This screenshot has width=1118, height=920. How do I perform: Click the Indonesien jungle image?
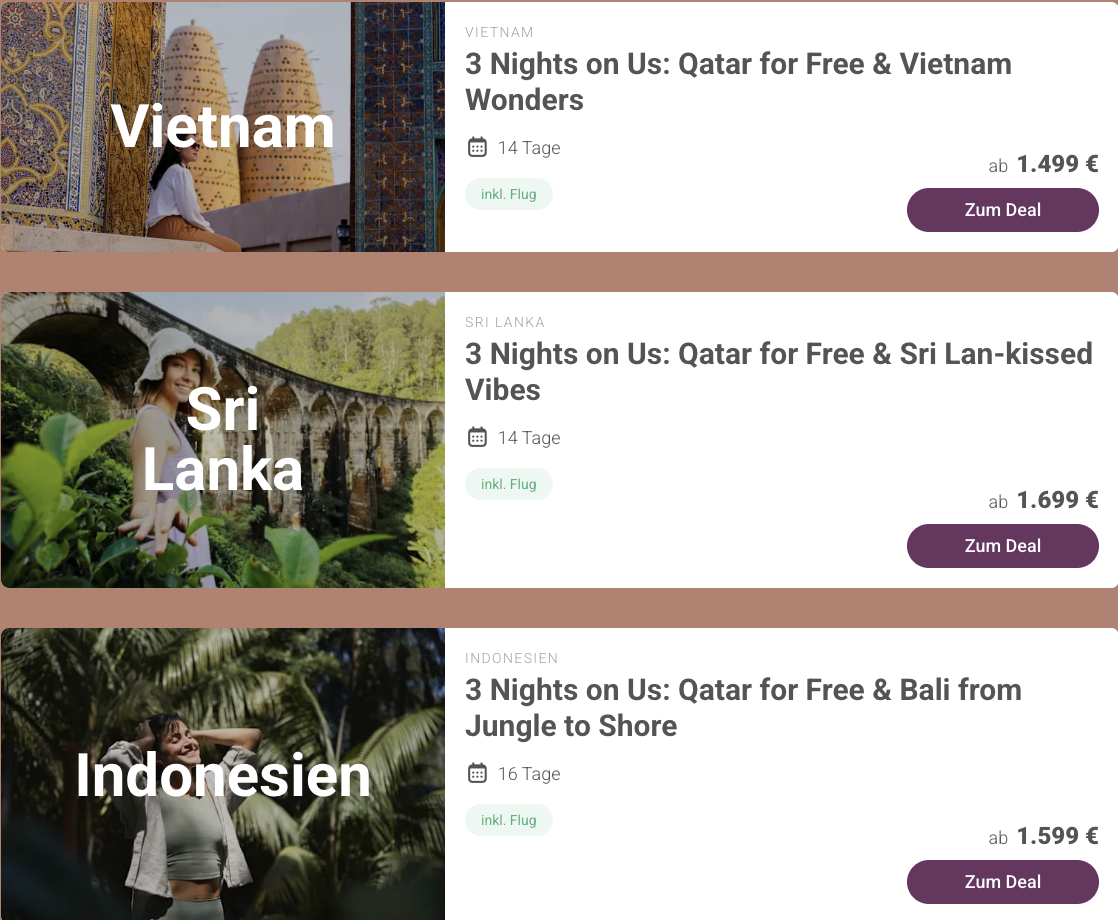point(222,775)
